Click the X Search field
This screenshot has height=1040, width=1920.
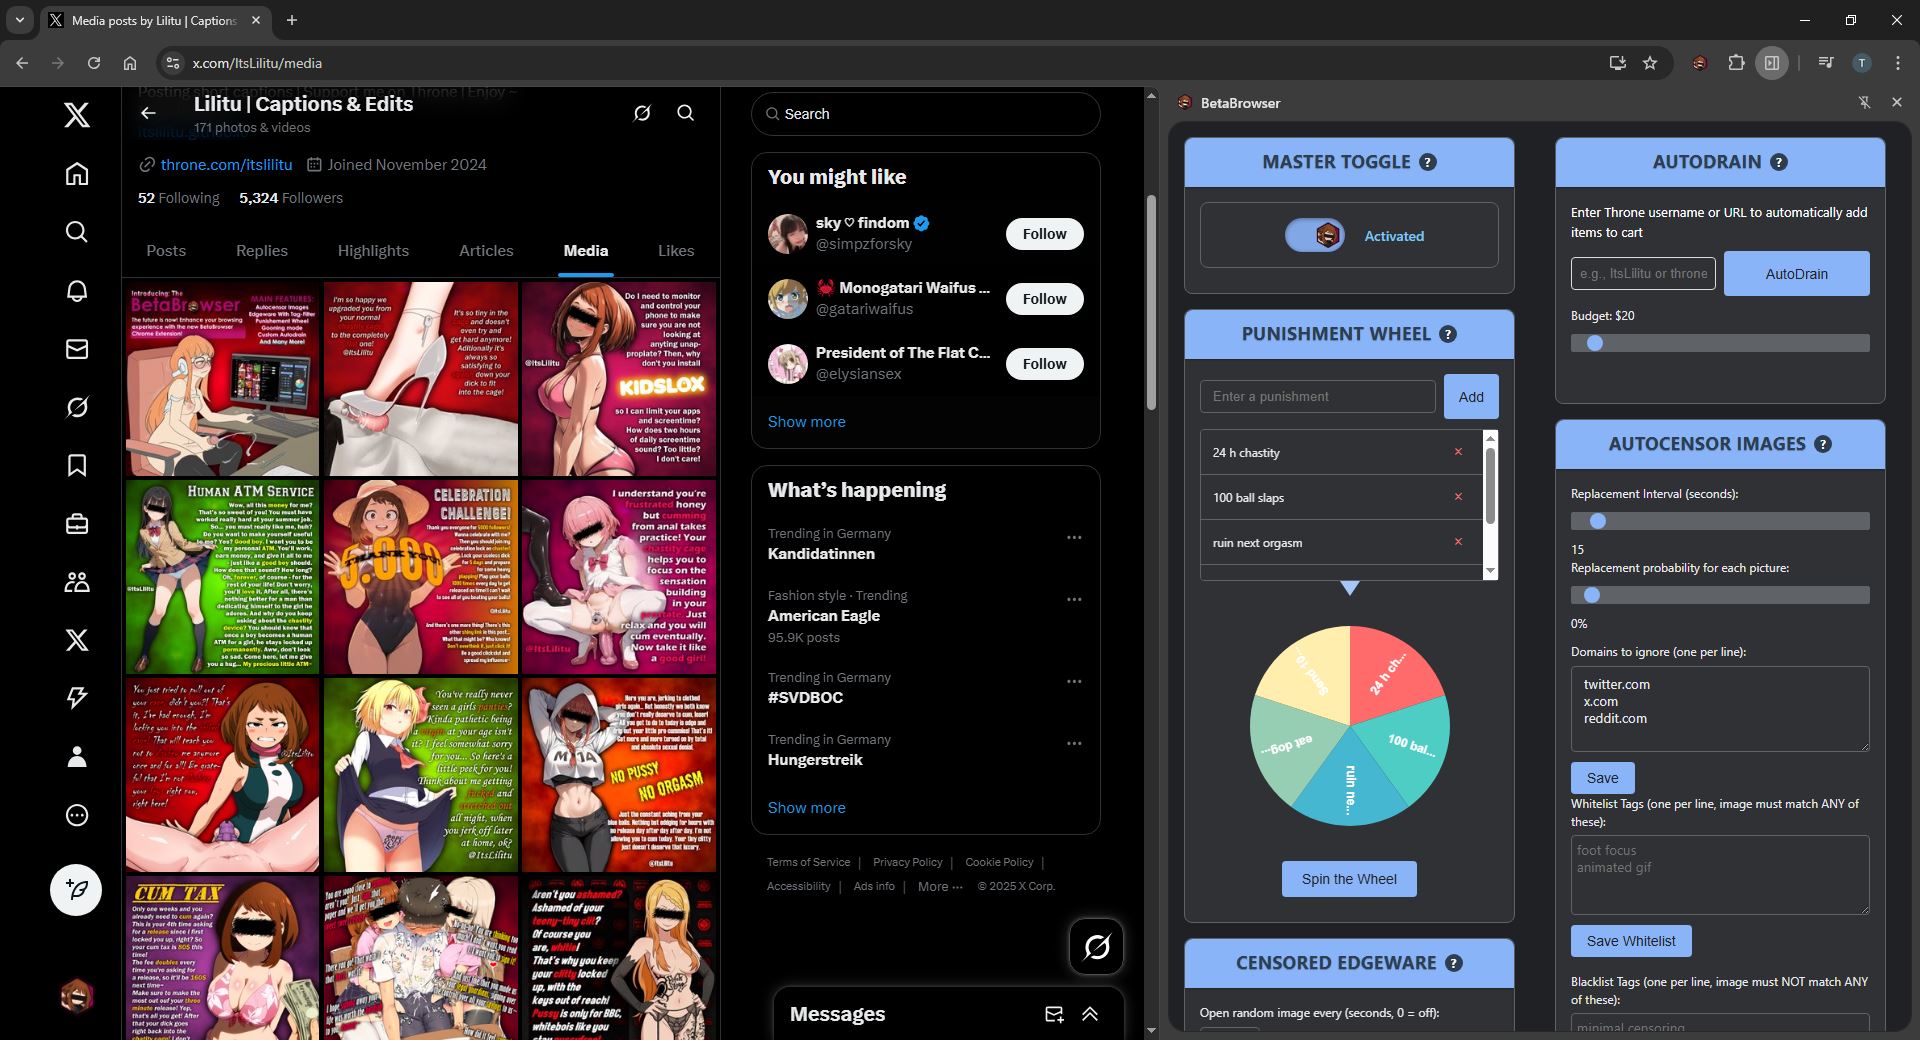[925, 114]
